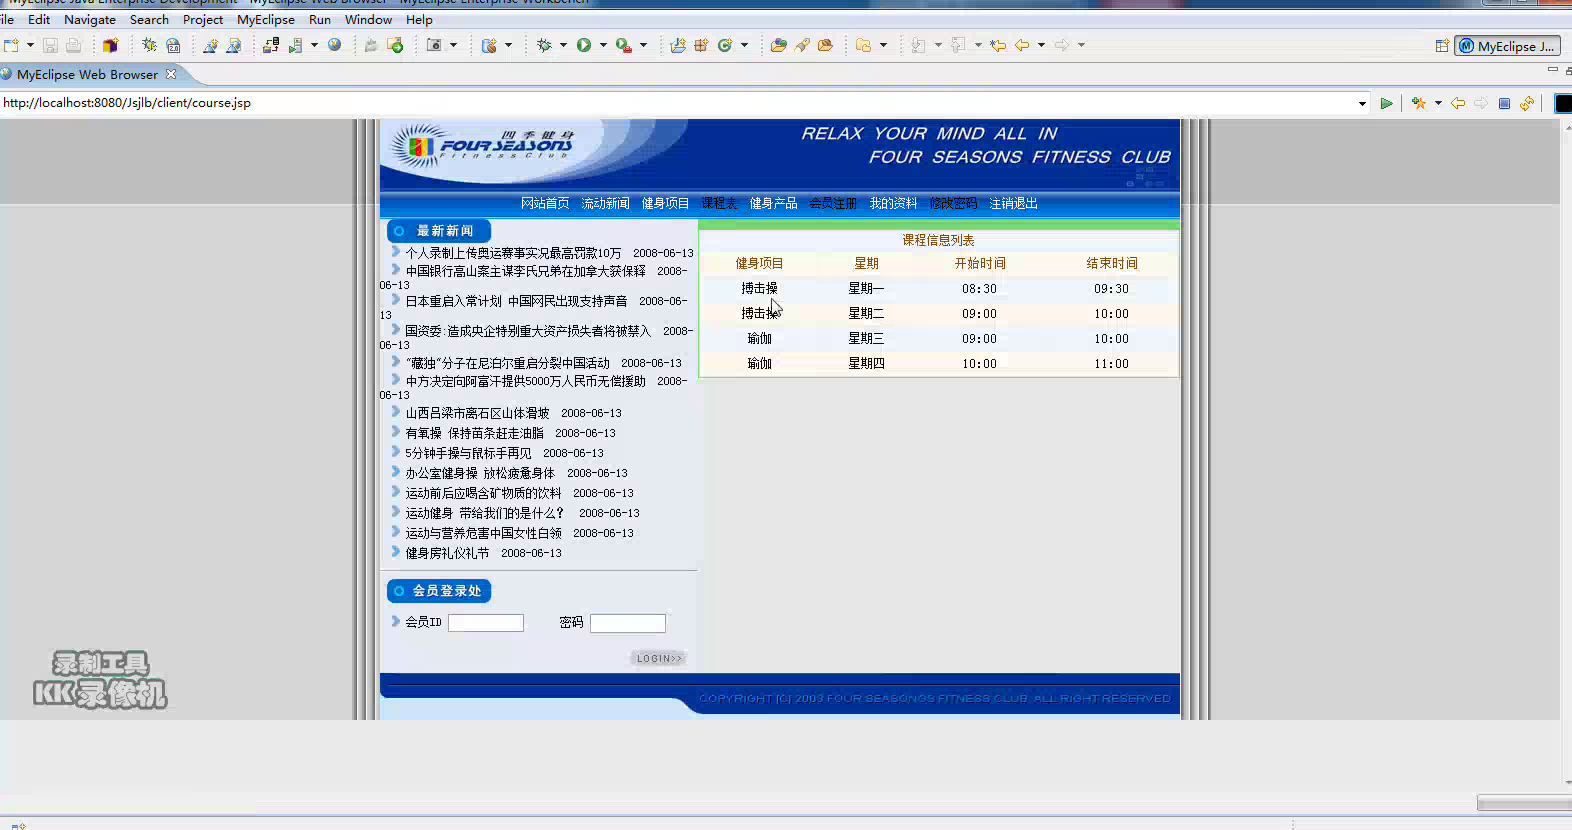
Task: Click the 健身项目 navigation link
Action: point(665,203)
